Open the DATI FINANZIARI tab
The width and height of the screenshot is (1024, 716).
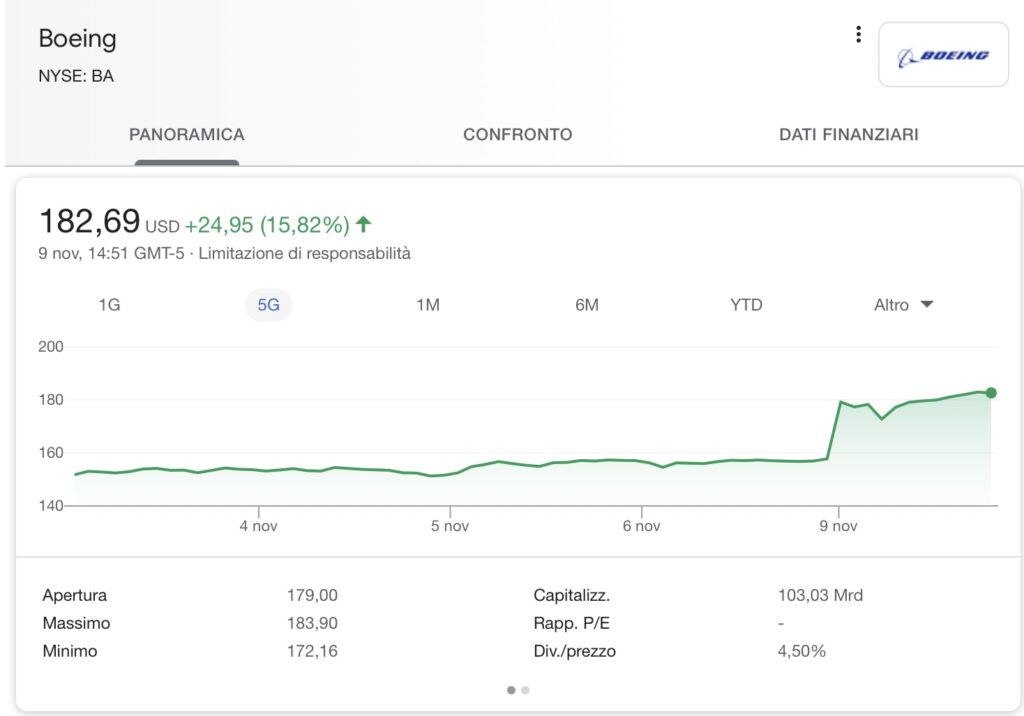(849, 135)
